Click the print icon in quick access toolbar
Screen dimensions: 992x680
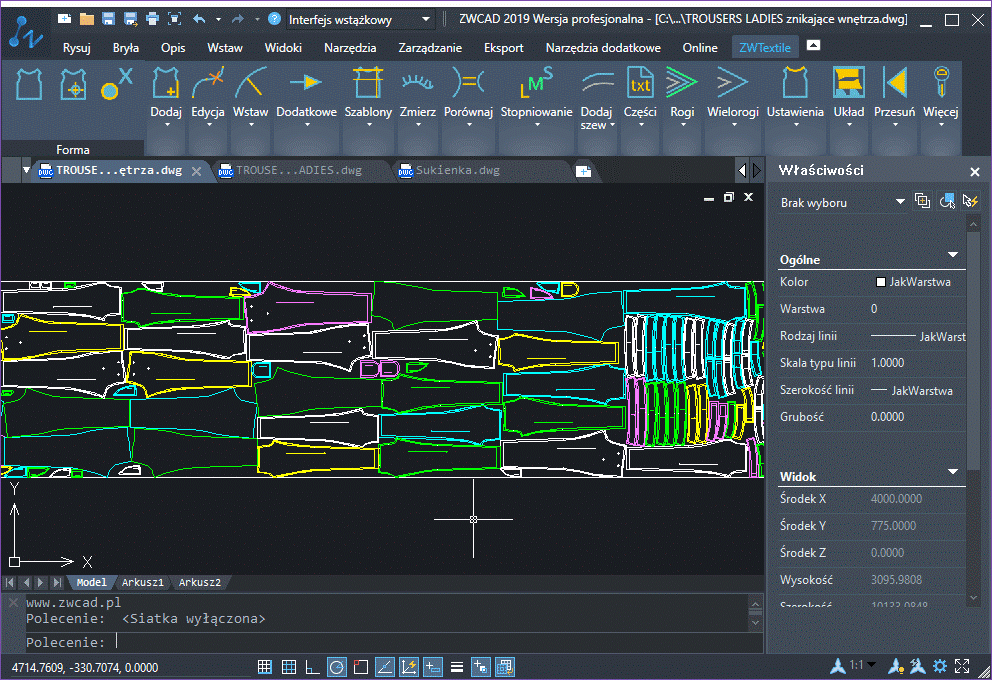pos(152,19)
